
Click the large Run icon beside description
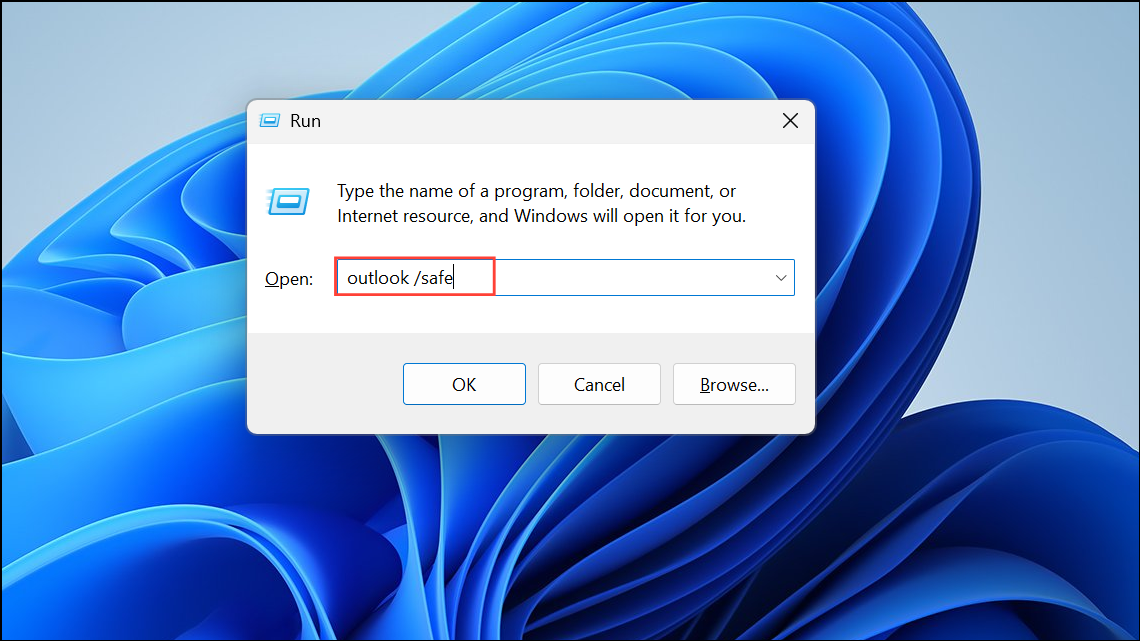[x=289, y=201]
